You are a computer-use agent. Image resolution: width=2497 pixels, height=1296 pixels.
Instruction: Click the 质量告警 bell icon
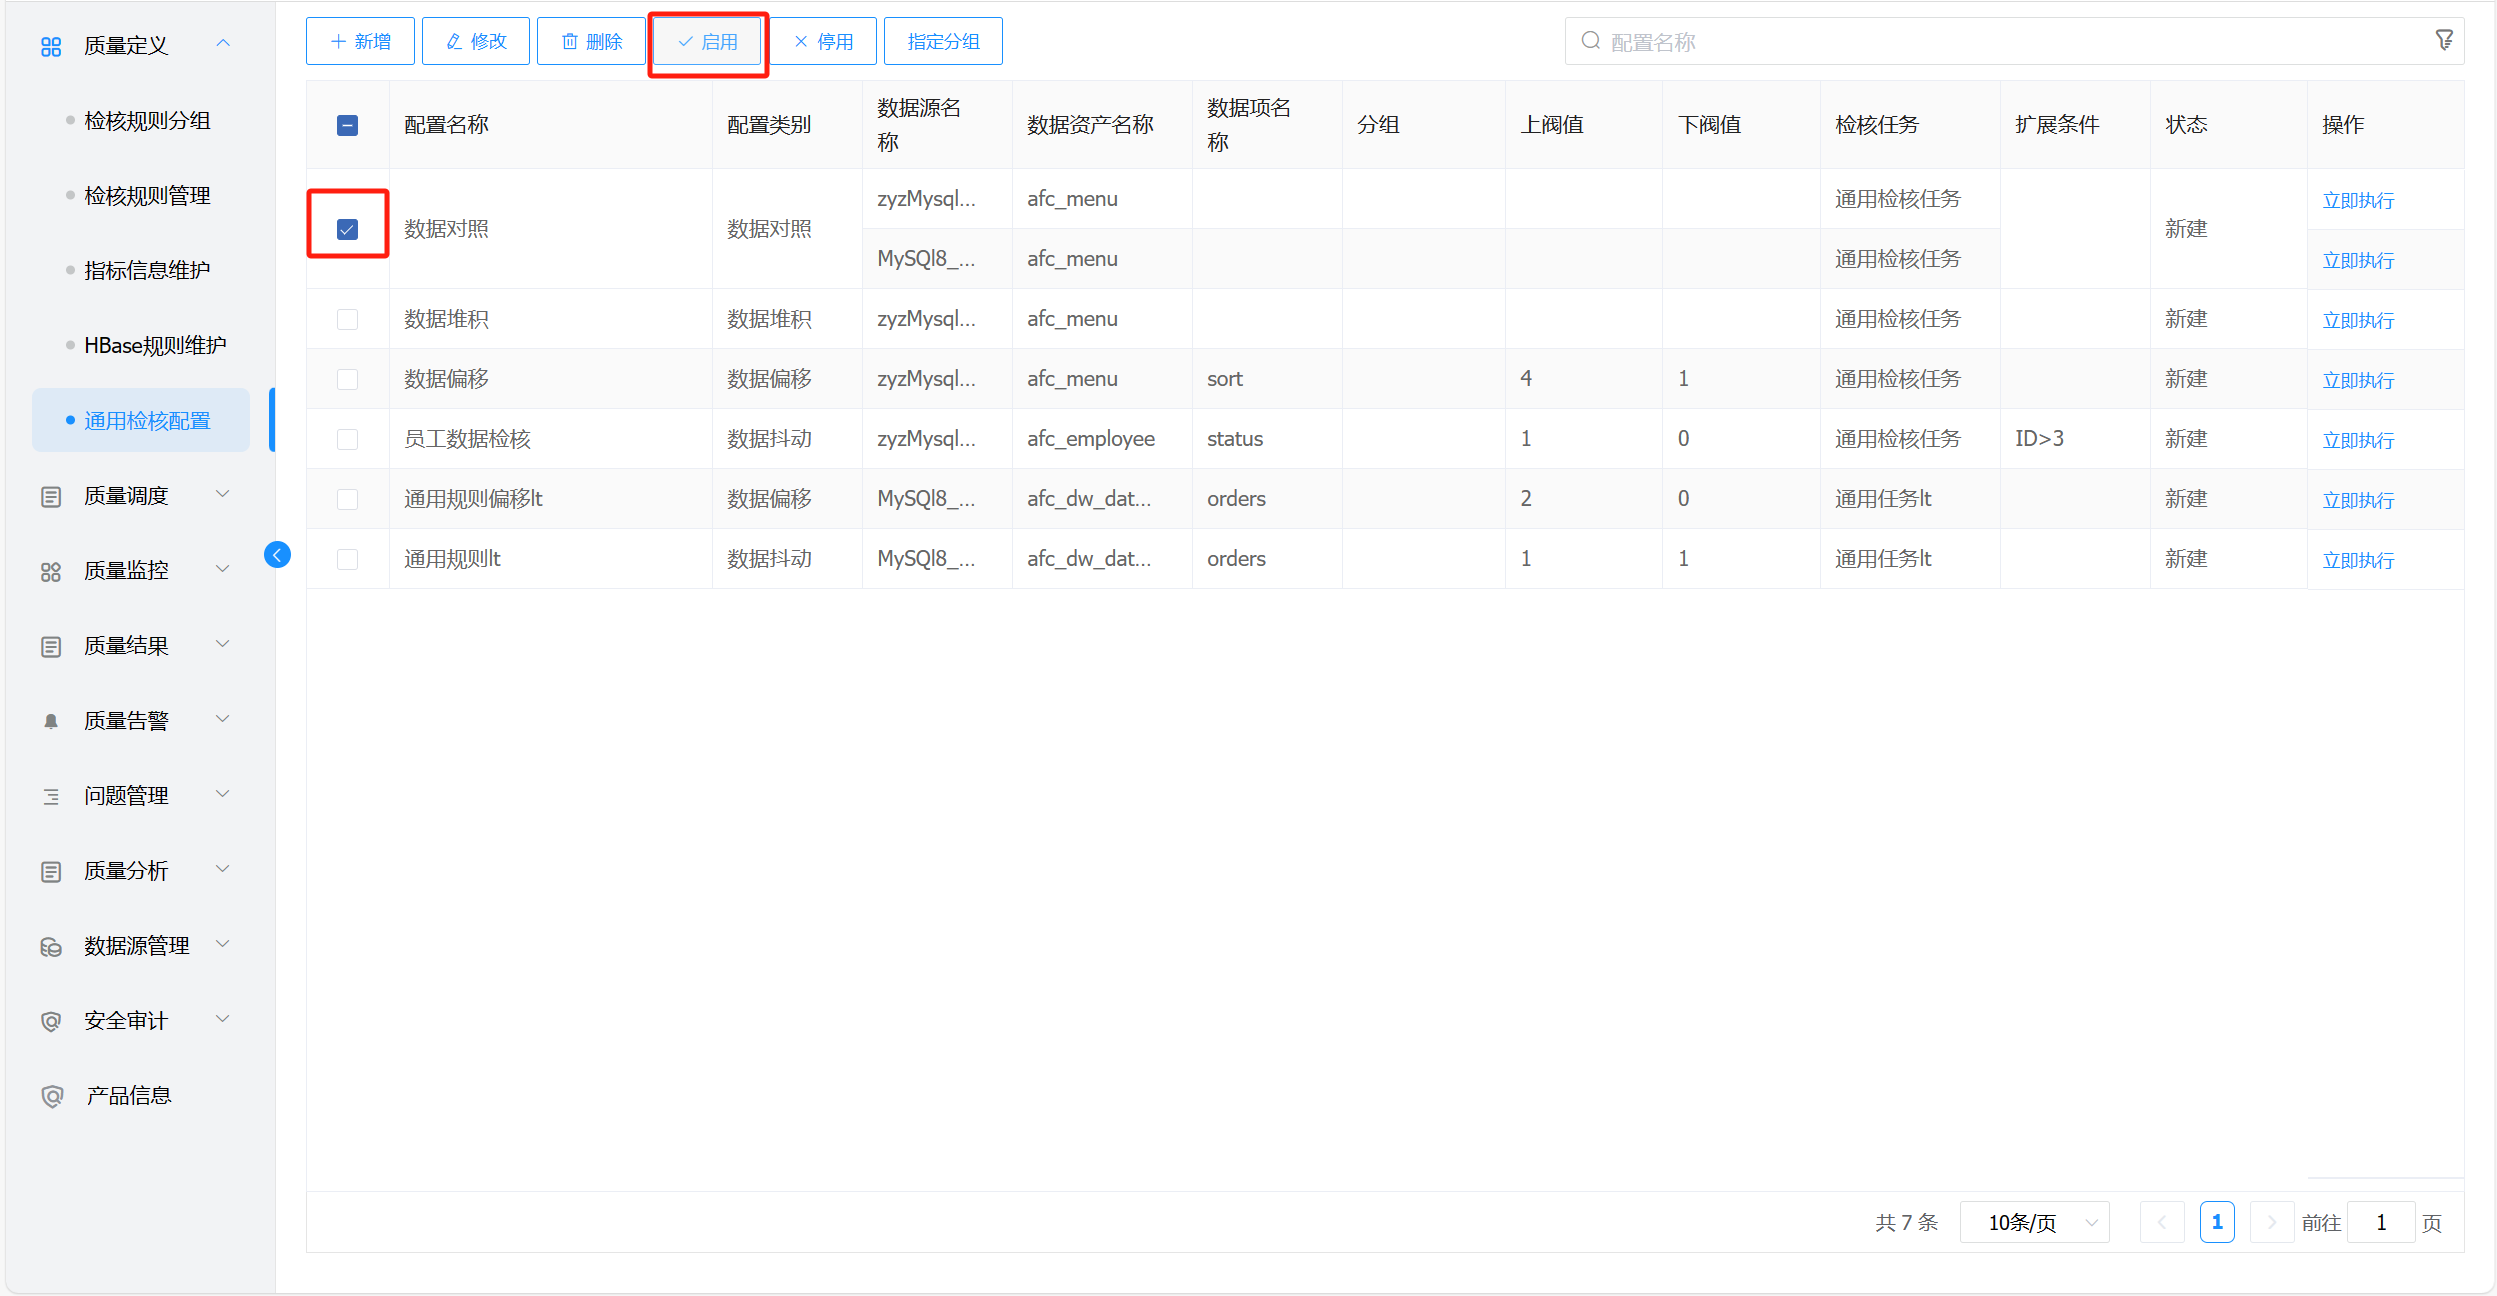point(51,721)
